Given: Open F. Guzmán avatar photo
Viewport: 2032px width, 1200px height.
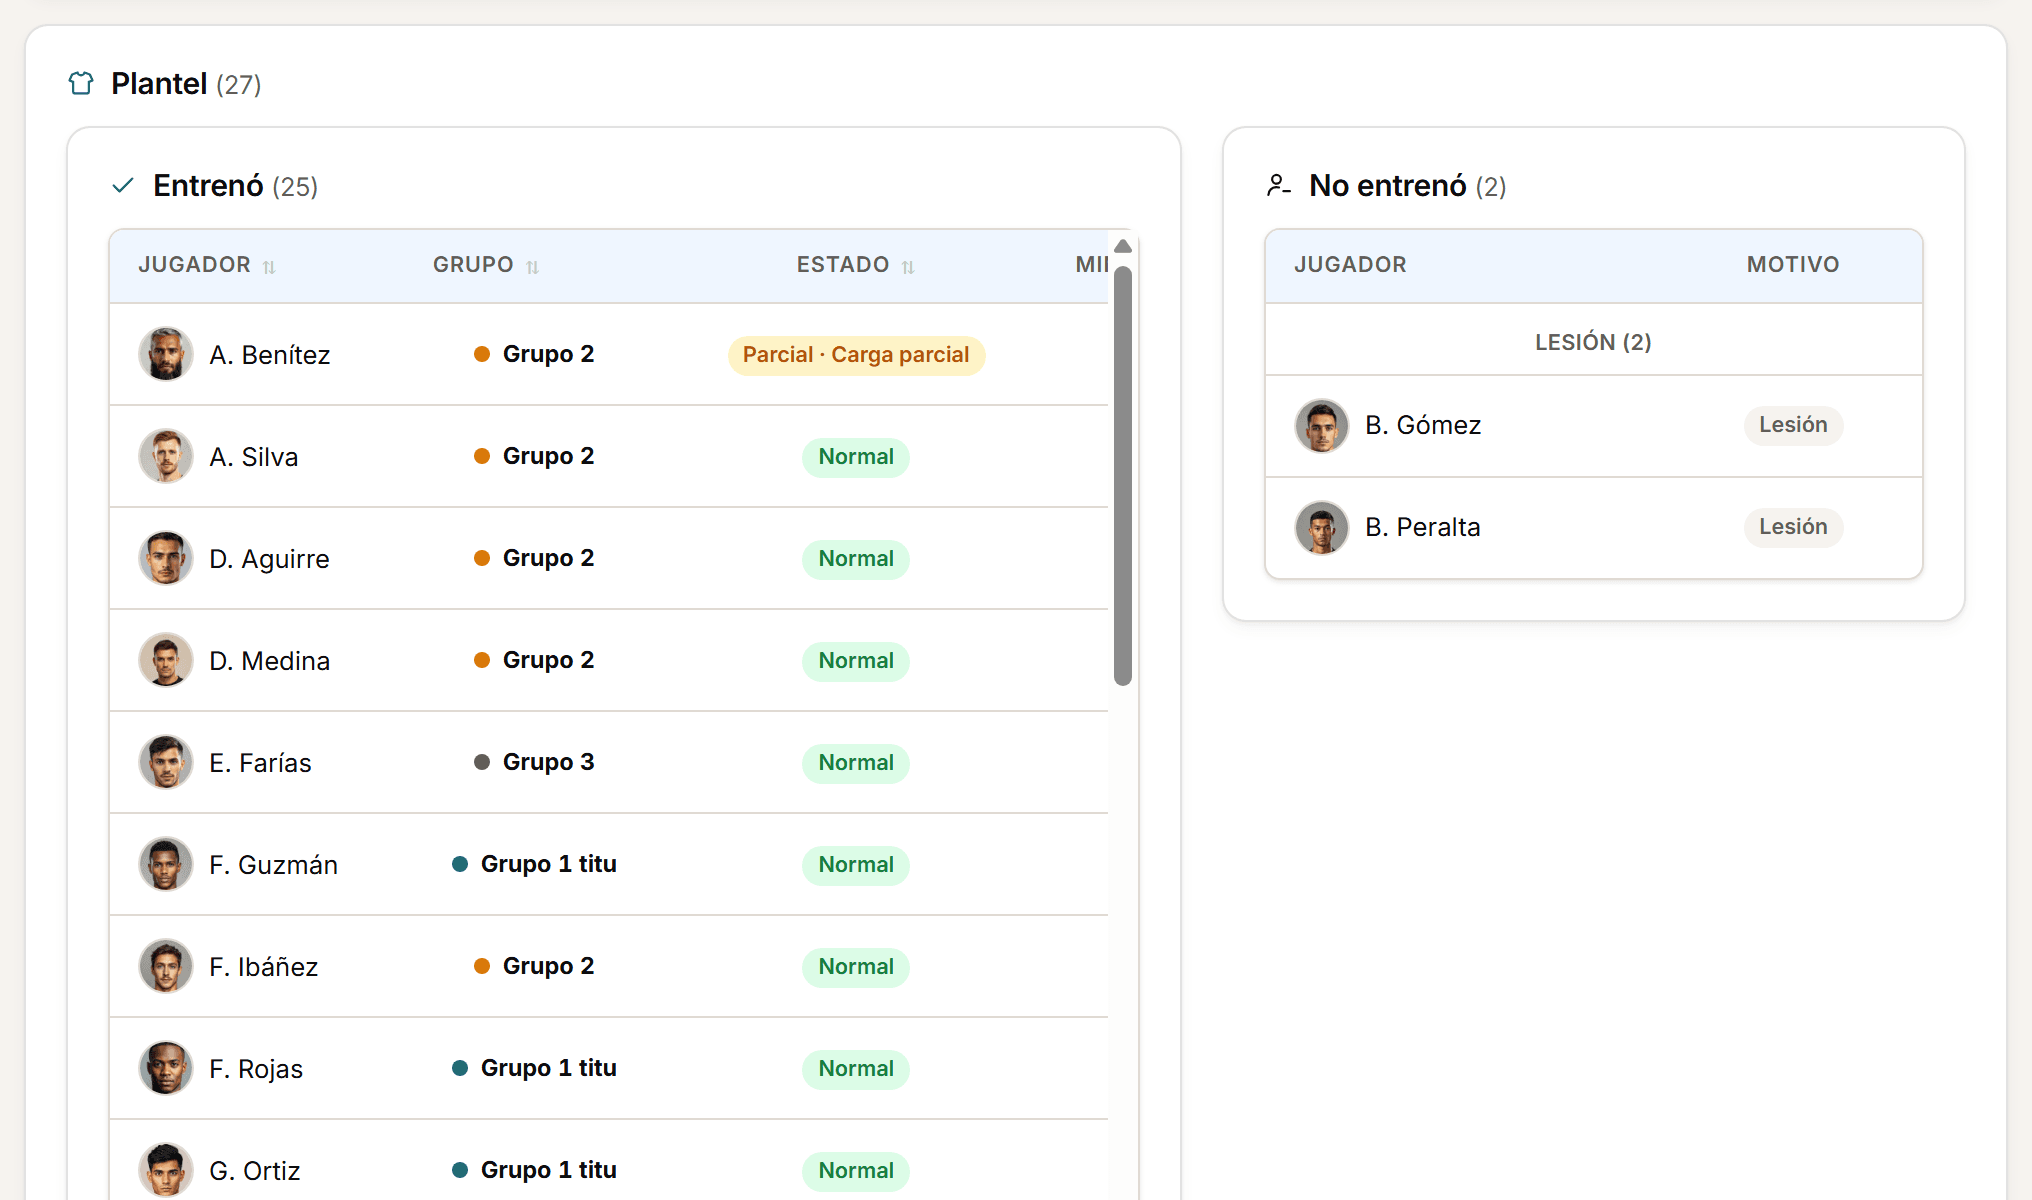Looking at the screenshot, I should (166, 864).
